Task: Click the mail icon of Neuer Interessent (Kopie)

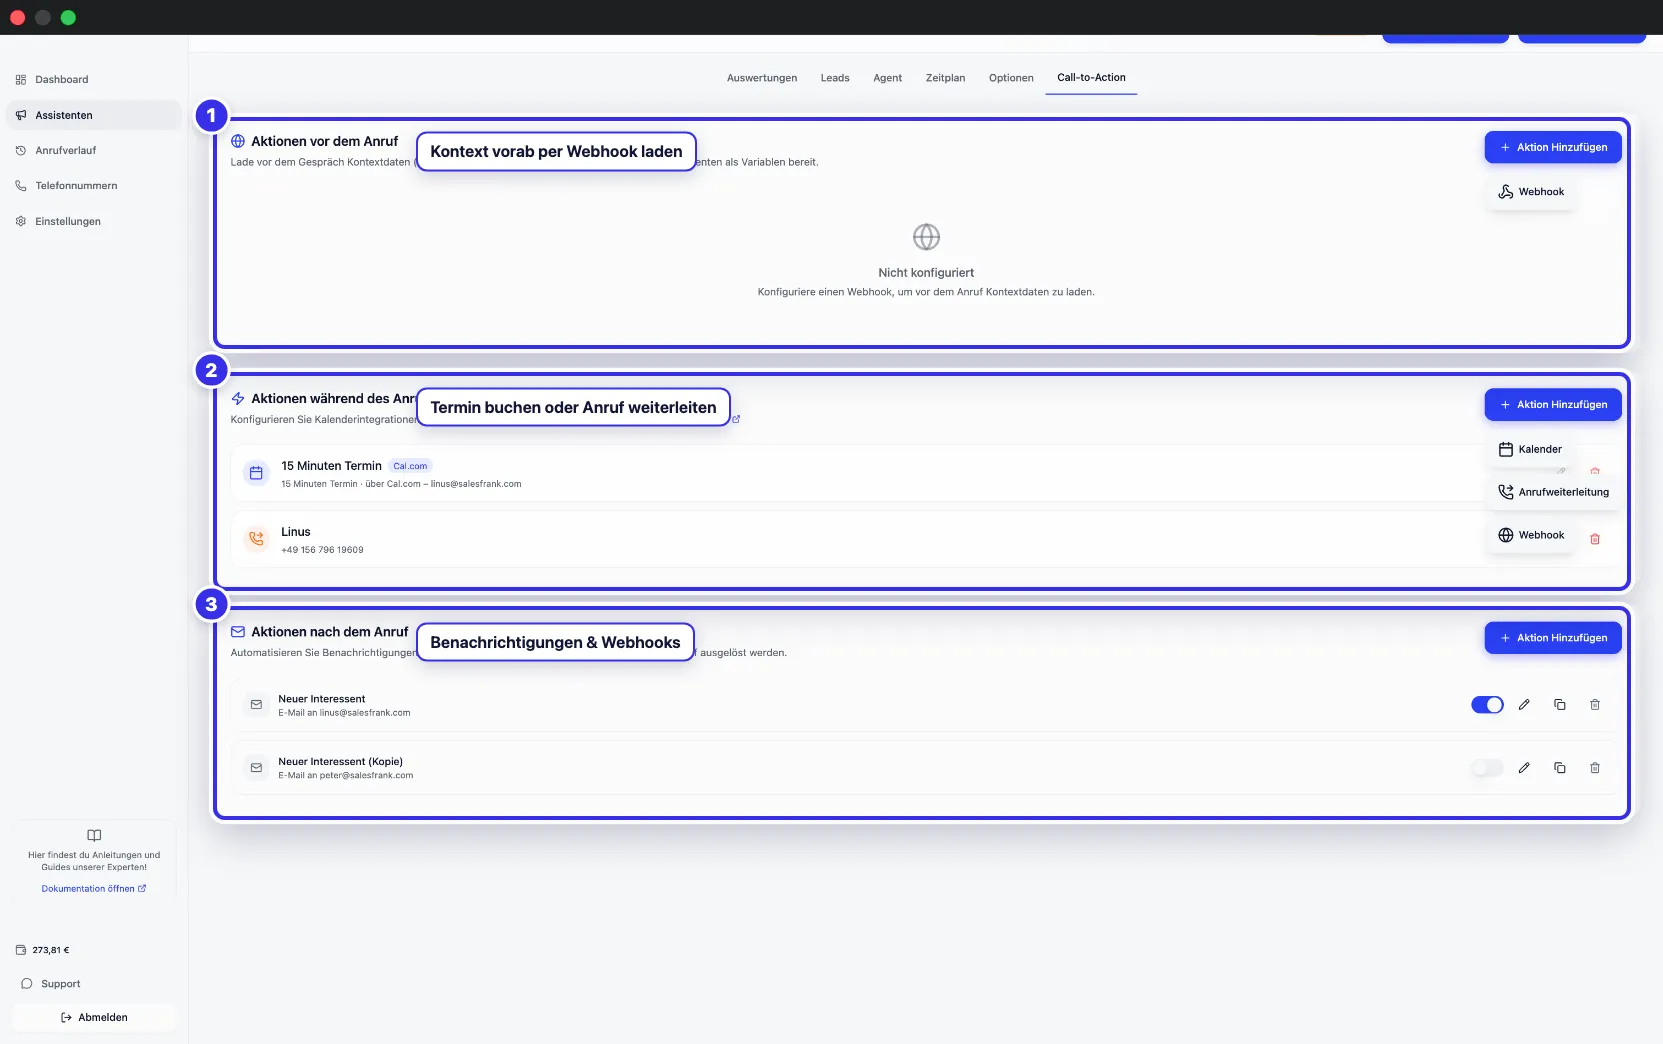Action: (x=256, y=768)
